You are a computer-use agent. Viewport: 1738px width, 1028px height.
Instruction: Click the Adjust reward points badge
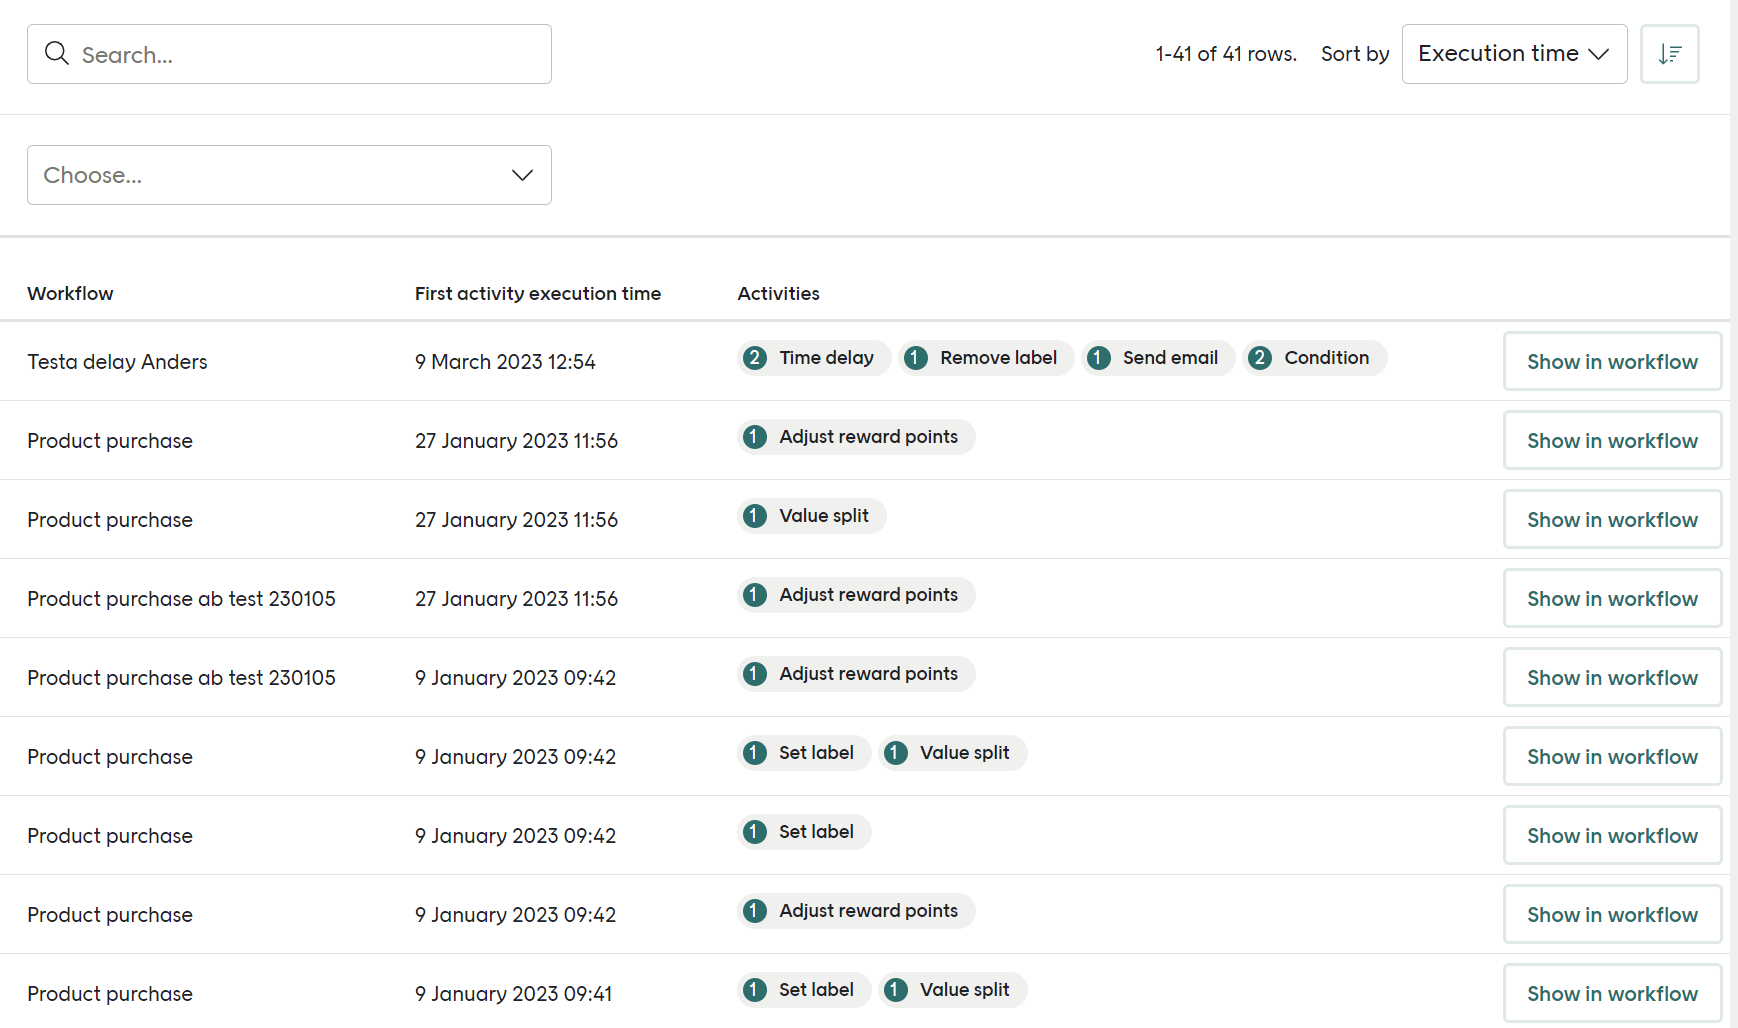(855, 436)
